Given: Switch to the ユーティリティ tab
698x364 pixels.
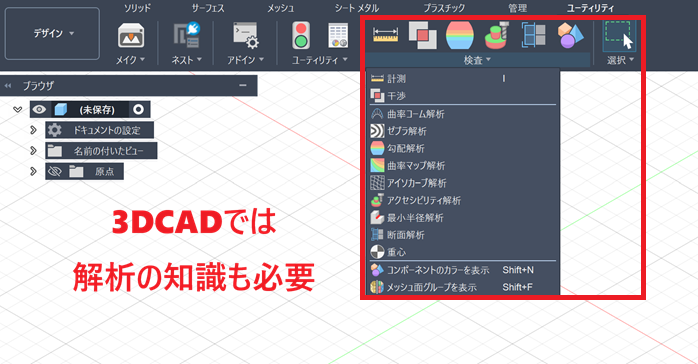Looking at the screenshot, I should click(x=590, y=8).
